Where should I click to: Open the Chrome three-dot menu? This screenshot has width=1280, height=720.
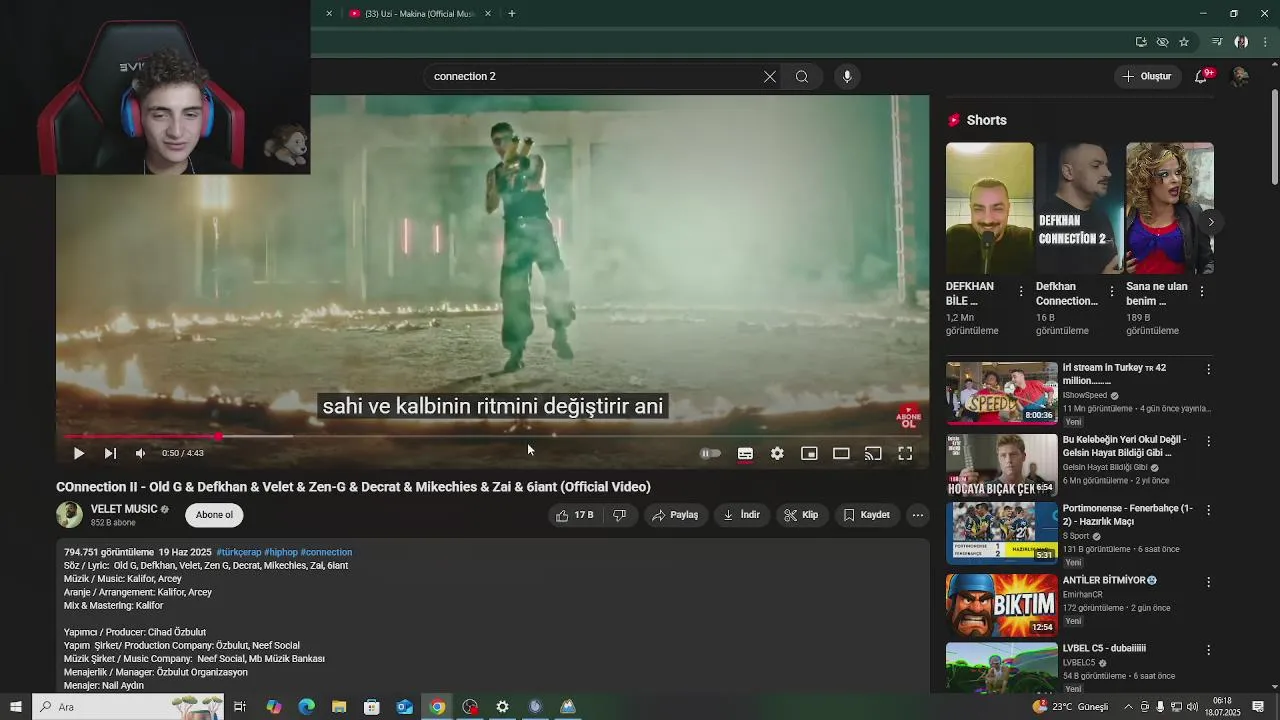tap(1265, 42)
